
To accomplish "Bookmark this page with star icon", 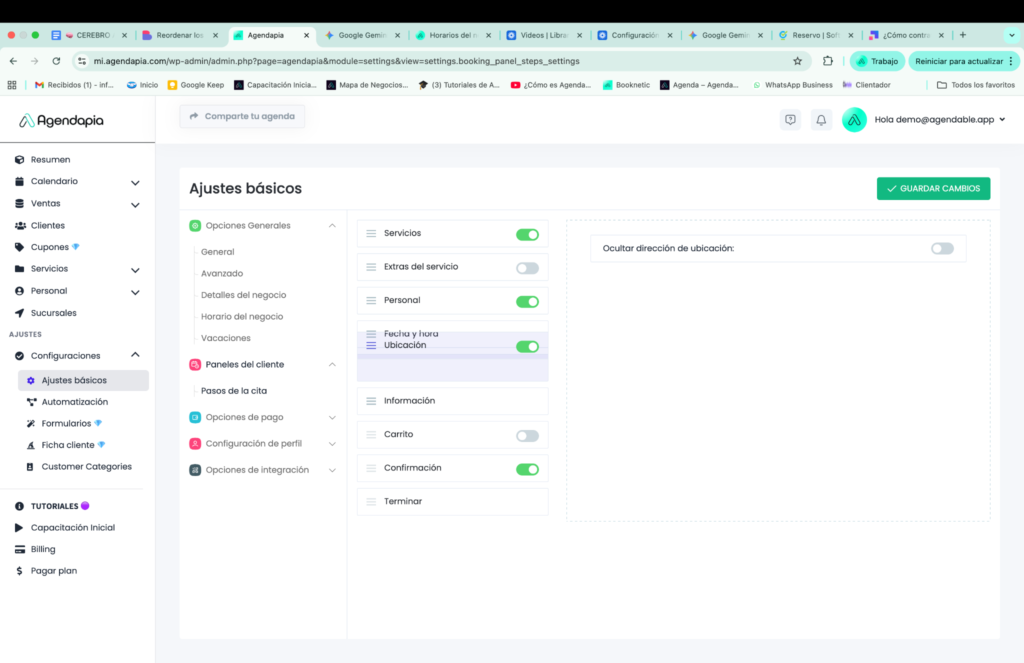I will (x=797, y=61).
